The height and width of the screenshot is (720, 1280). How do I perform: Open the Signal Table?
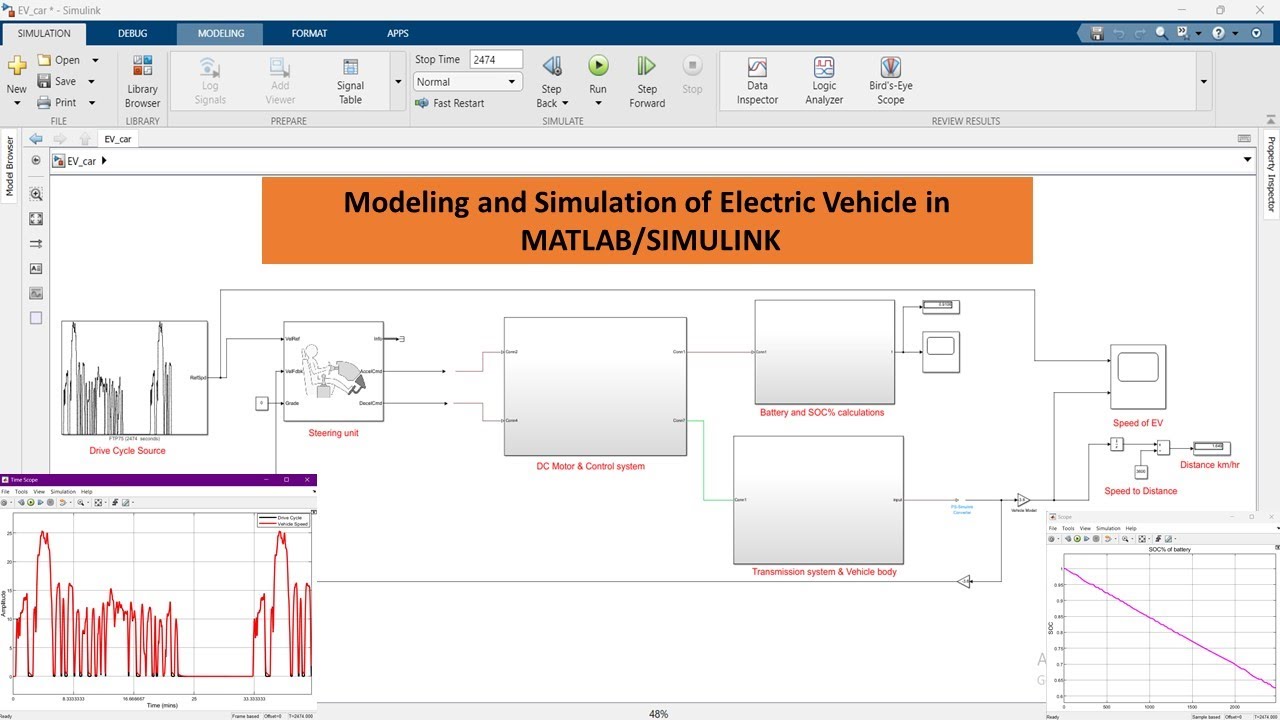click(x=350, y=81)
